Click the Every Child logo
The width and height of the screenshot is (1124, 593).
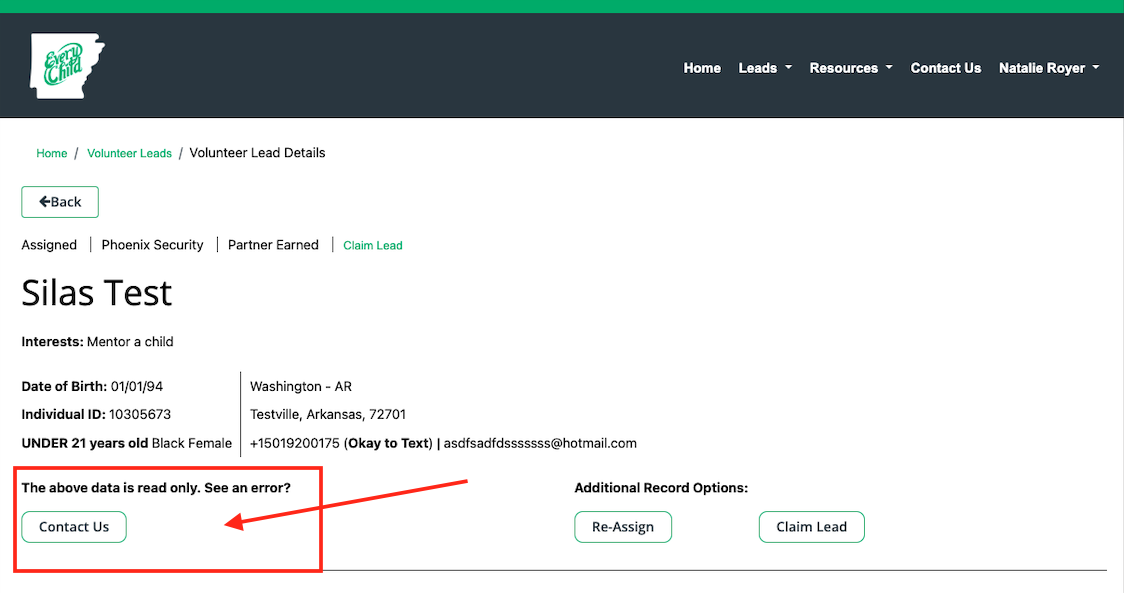[x=67, y=66]
